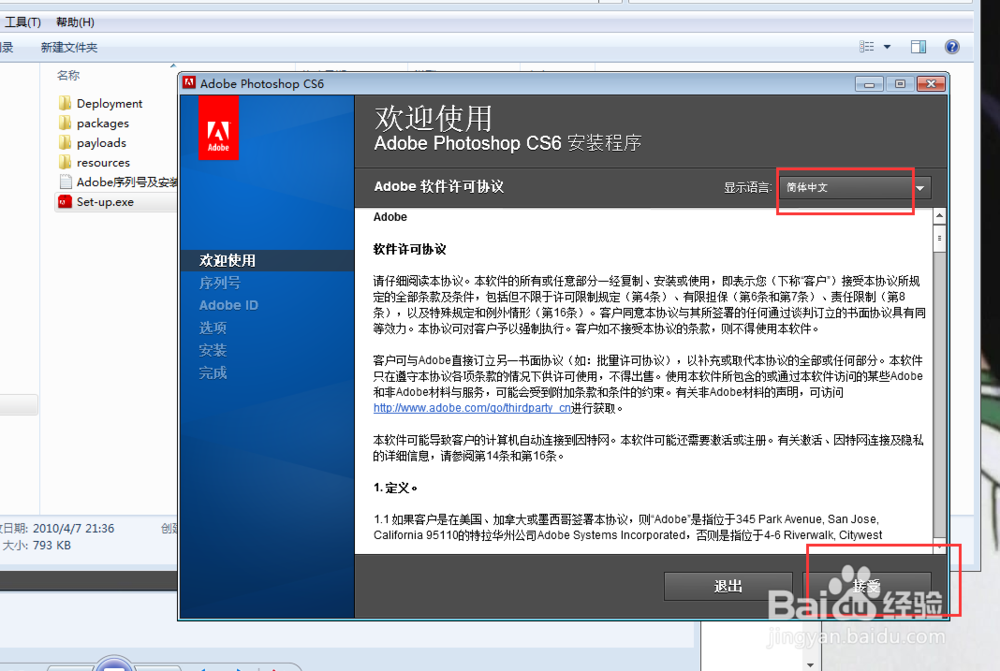
Task: Open Explorer Help via the blue question mark icon
Action: pyautogui.click(x=950, y=46)
